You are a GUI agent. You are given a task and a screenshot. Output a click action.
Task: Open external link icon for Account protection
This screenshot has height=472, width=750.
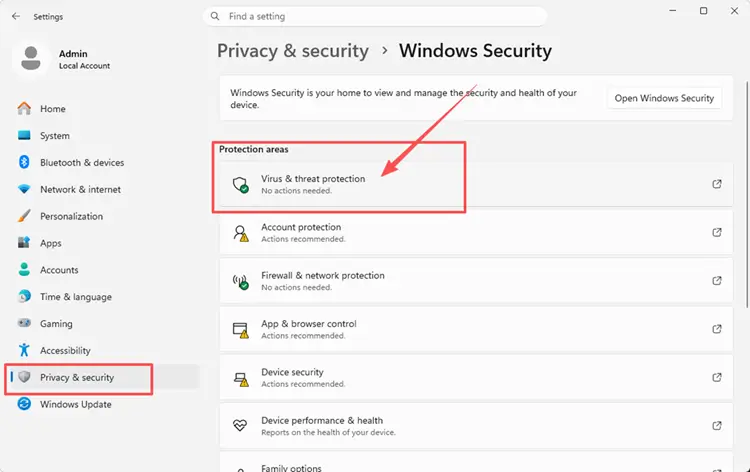point(717,232)
